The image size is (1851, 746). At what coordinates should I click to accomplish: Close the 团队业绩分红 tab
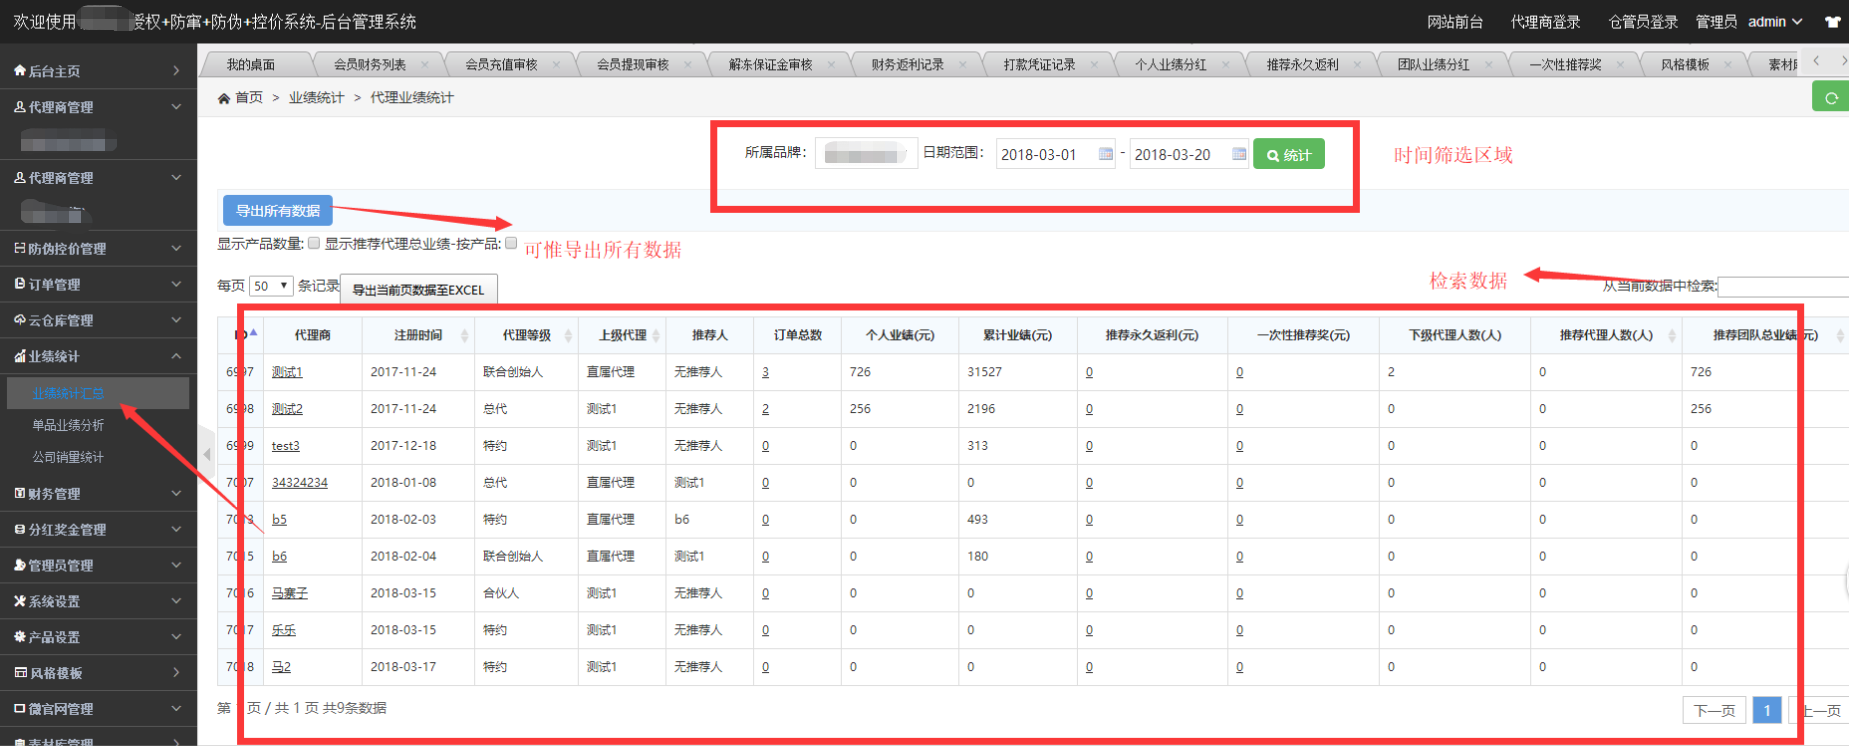[x=1489, y=65]
